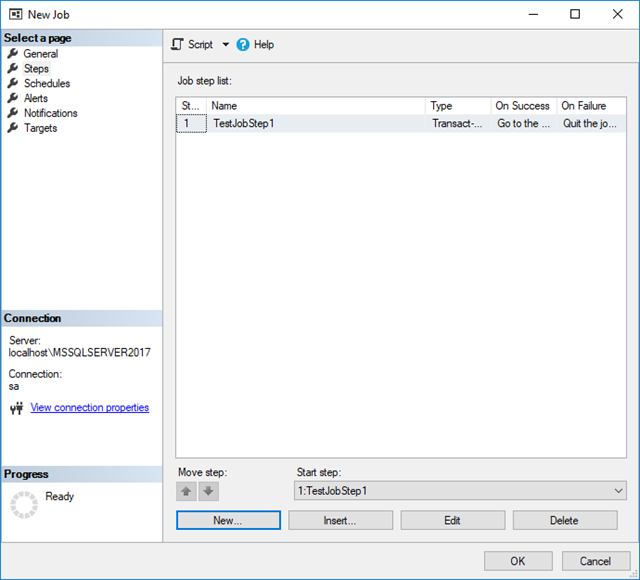Click the connection properties icon
The height and width of the screenshot is (580, 640).
point(16,408)
